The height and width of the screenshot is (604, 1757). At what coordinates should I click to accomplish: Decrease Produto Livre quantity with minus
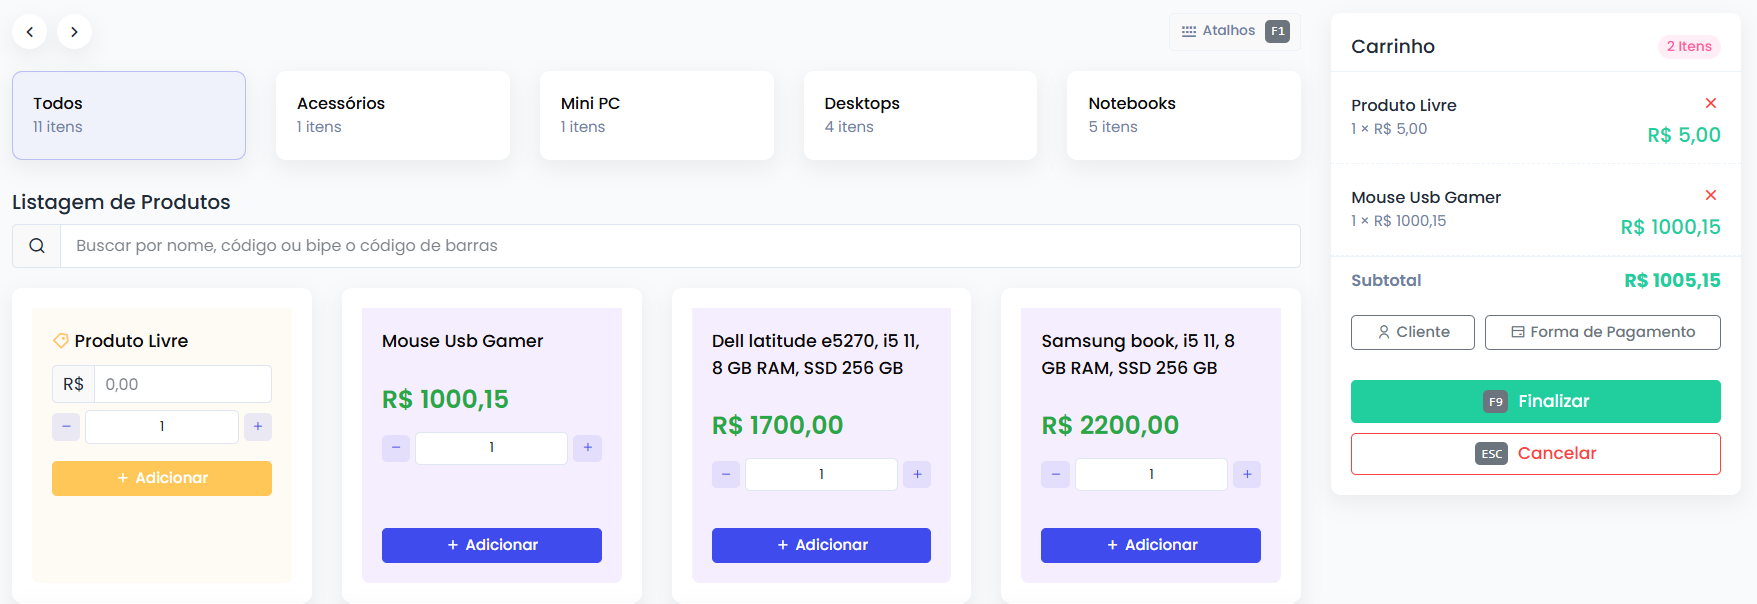[x=66, y=427]
